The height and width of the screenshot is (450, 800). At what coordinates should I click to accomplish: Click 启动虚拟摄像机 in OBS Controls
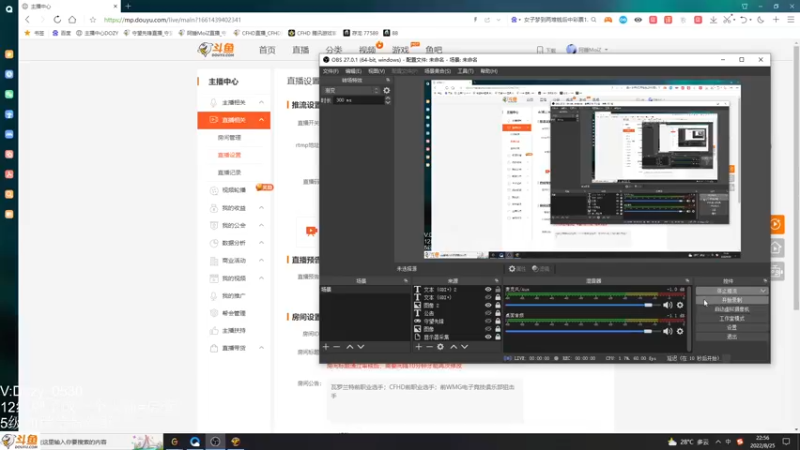click(732, 309)
